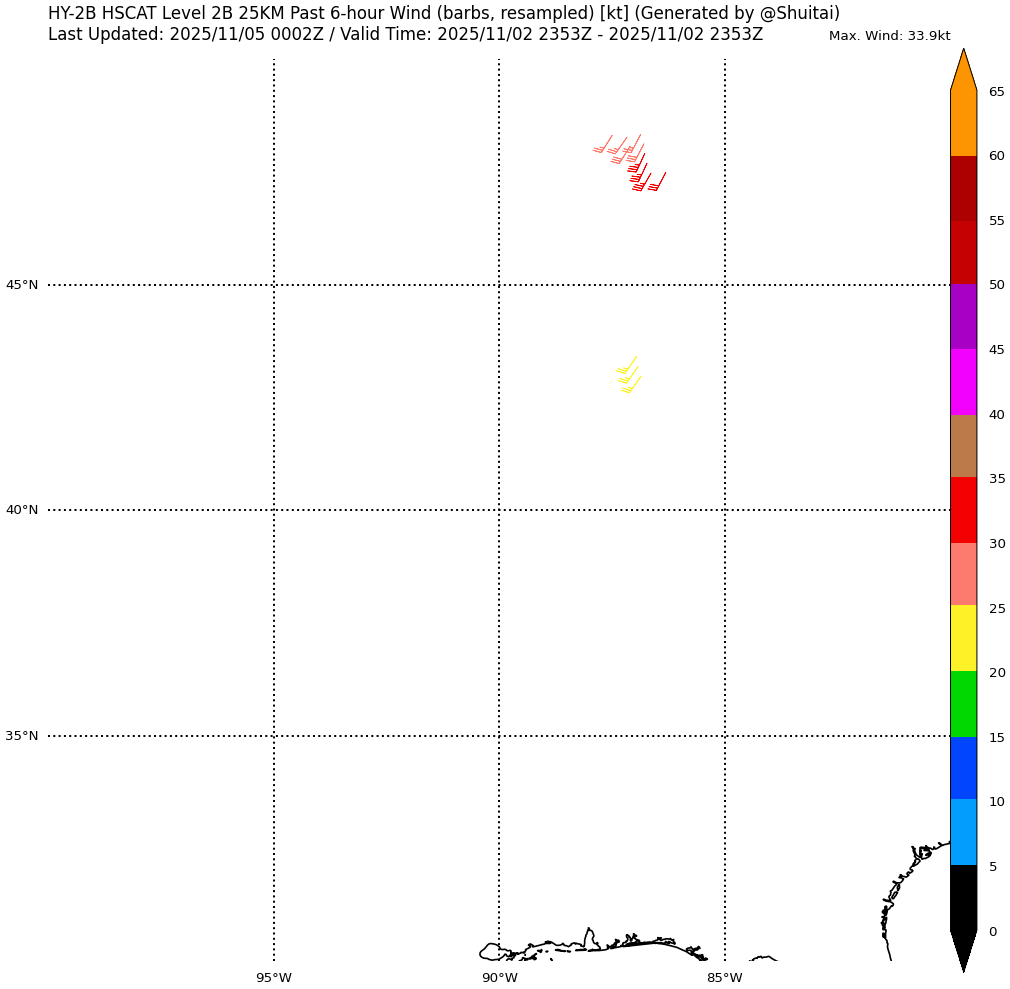Click the Max. Wind: 33.9kt label
The height and width of the screenshot is (989, 1010).
889,36
